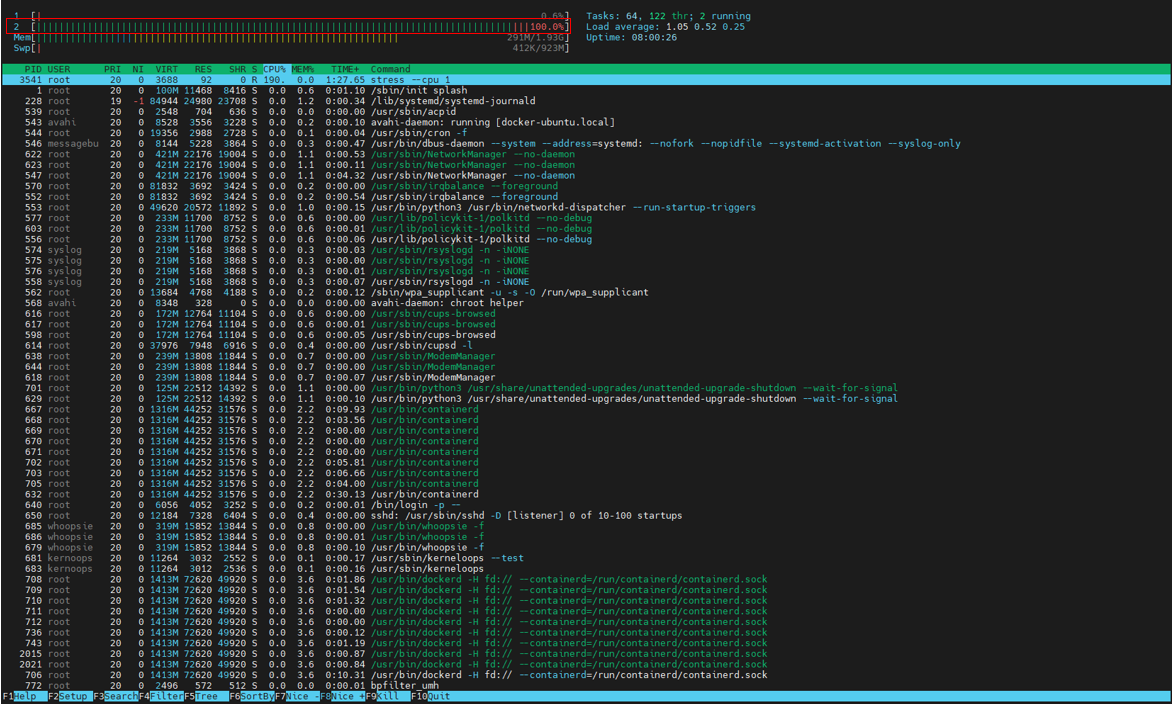Screen dimensions: 1172x704
Task: Select the PID 558 rsyslogd row
Action: 586,282
